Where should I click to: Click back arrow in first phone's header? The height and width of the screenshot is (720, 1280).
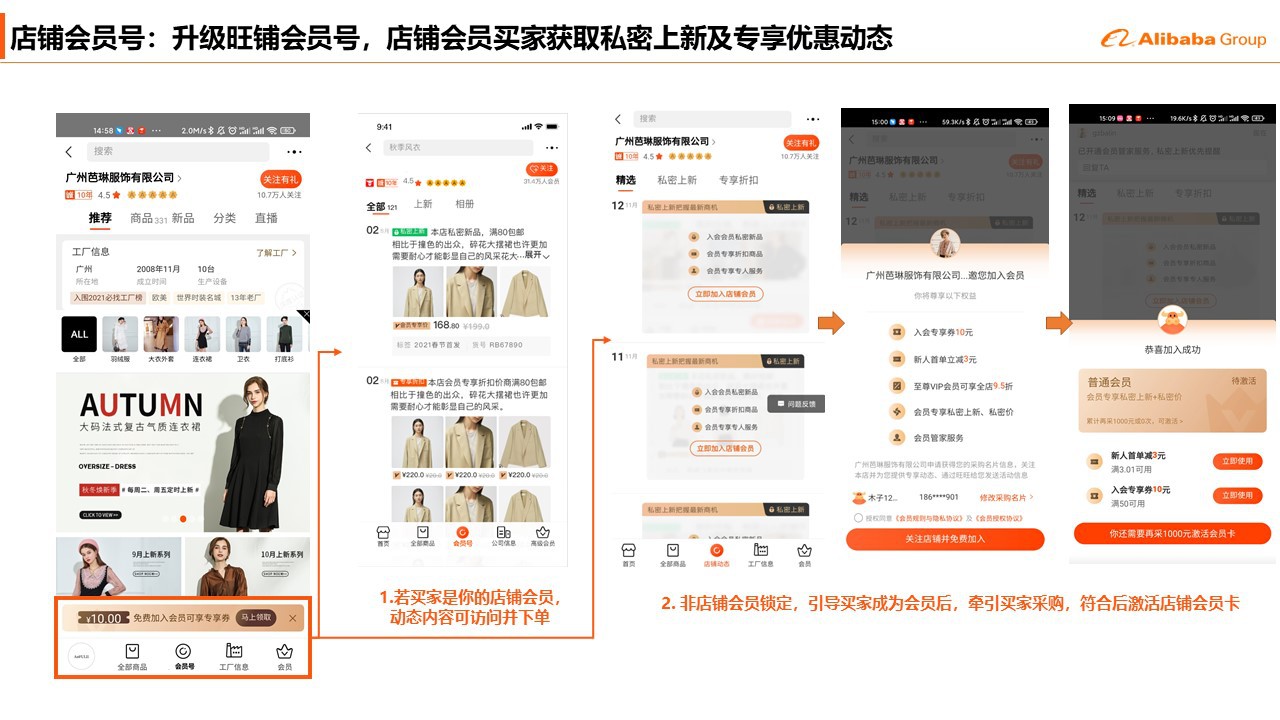(x=69, y=152)
